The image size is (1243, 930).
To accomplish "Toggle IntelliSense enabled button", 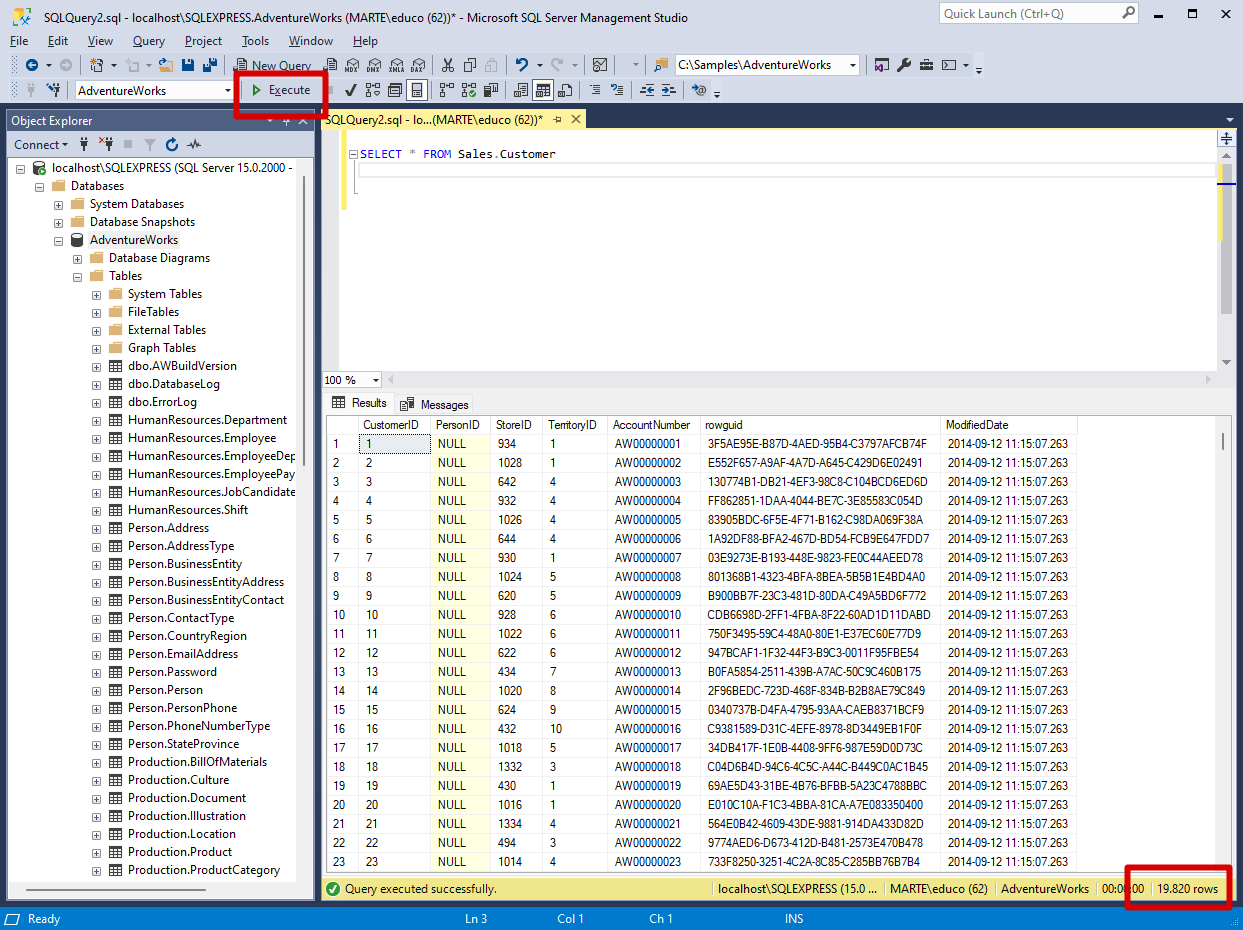I will [x=416, y=90].
